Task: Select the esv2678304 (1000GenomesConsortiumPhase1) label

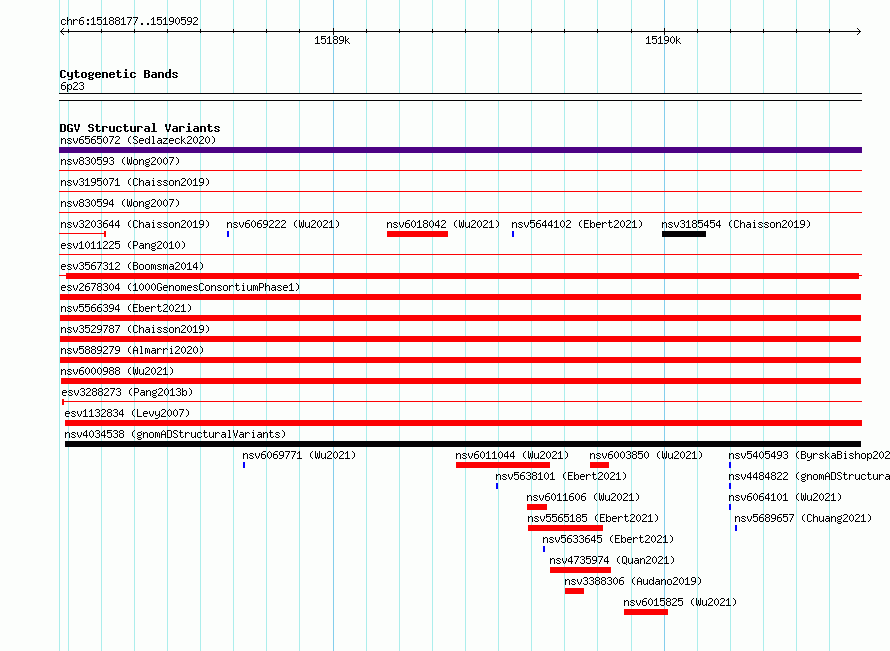Action: 180,287
